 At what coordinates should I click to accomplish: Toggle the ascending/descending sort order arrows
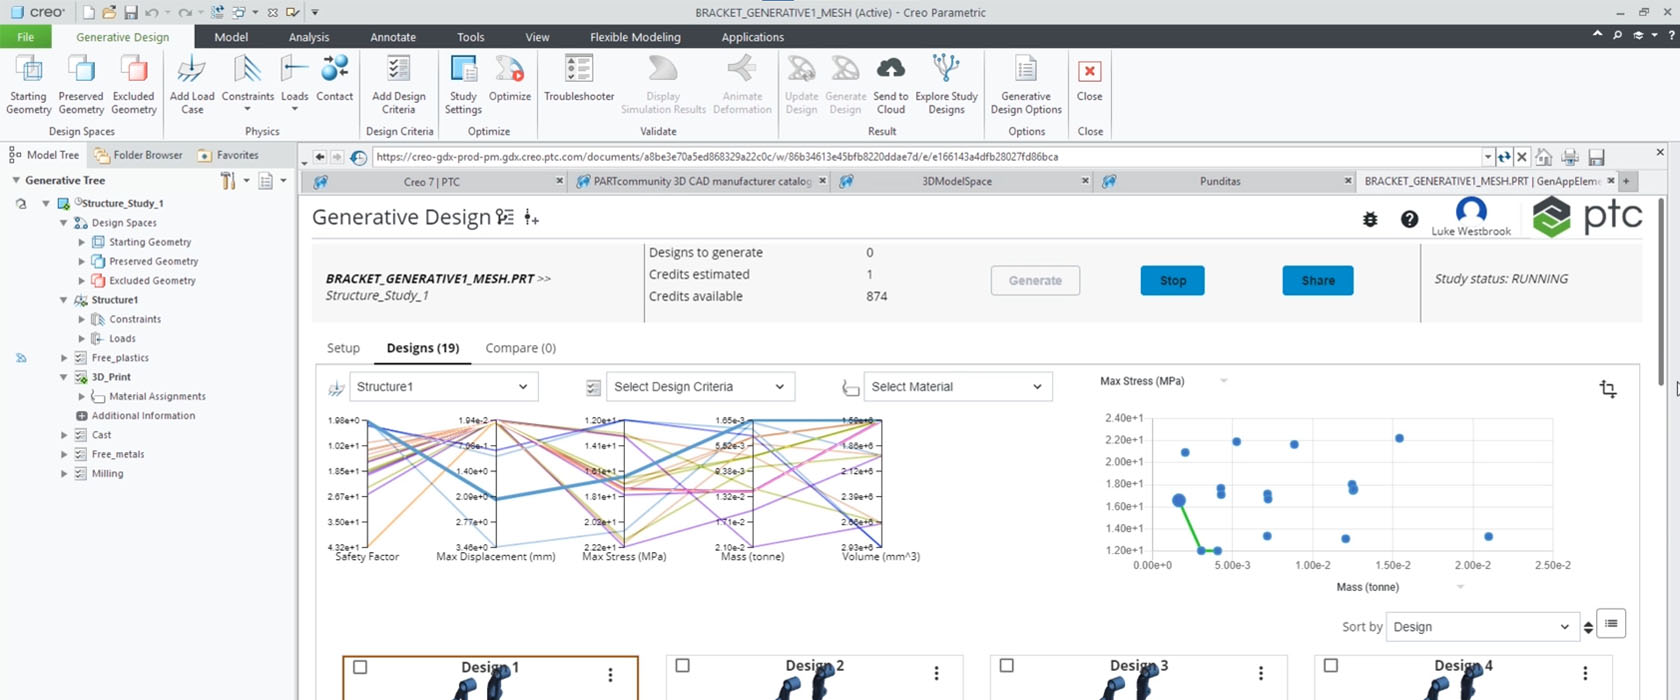1588,627
